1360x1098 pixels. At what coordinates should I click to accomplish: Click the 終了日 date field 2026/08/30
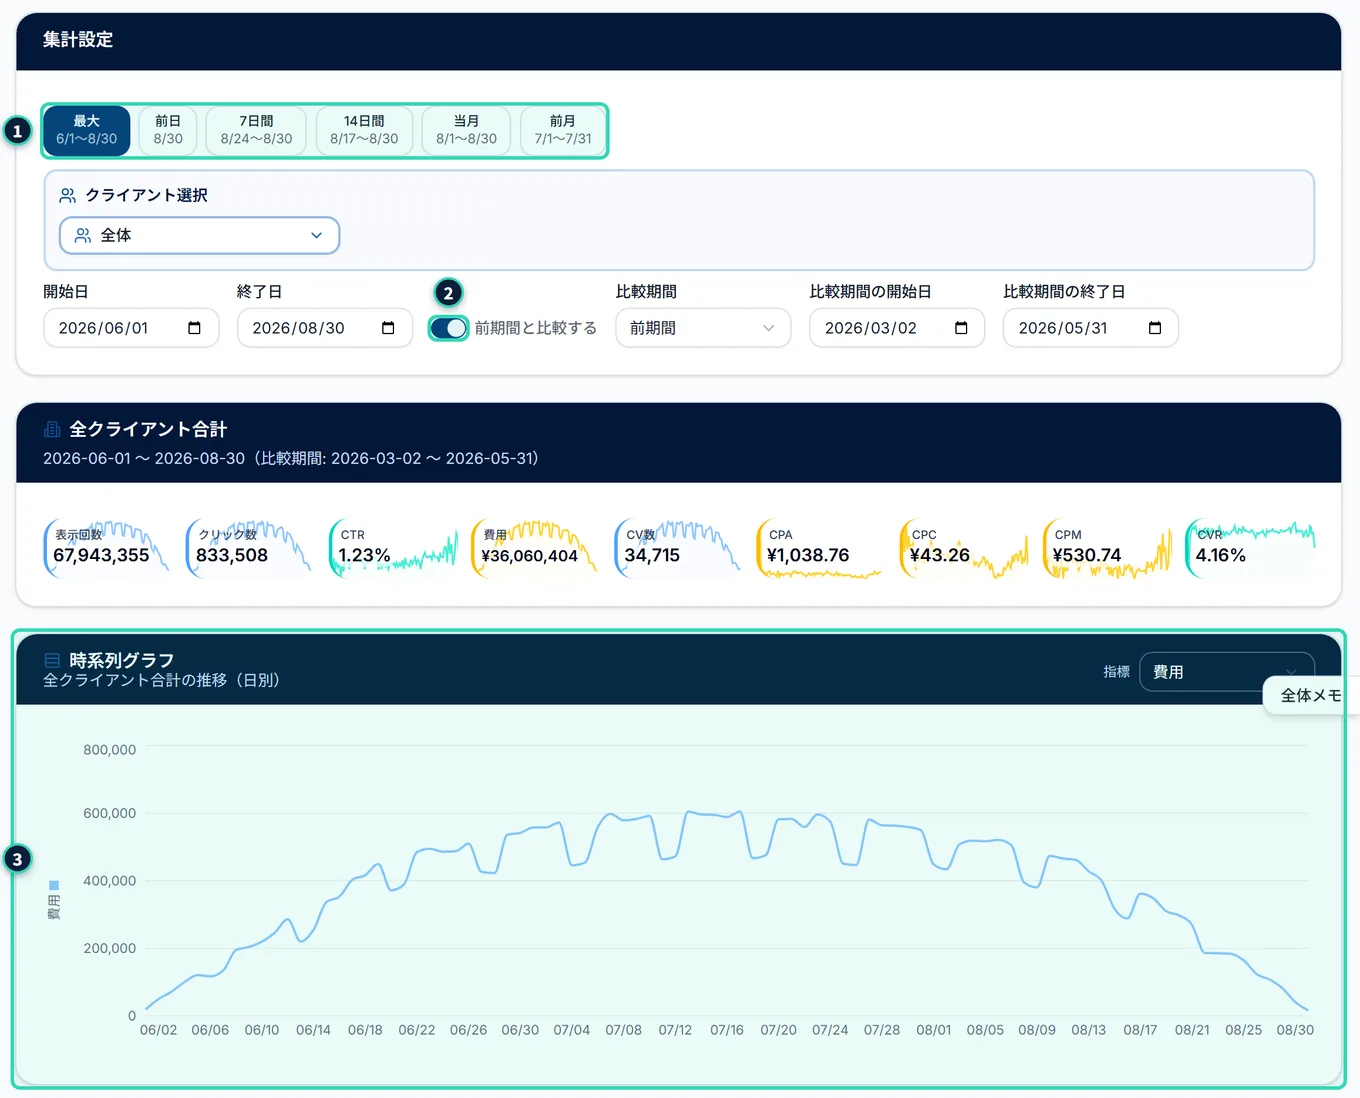point(325,328)
